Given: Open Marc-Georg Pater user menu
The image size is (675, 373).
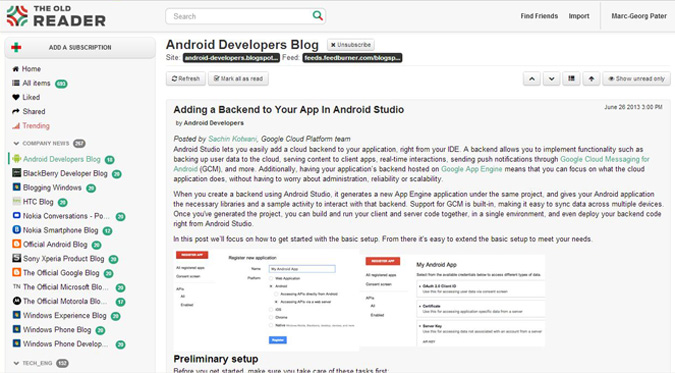Looking at the screenshot, I should (639, 16).
